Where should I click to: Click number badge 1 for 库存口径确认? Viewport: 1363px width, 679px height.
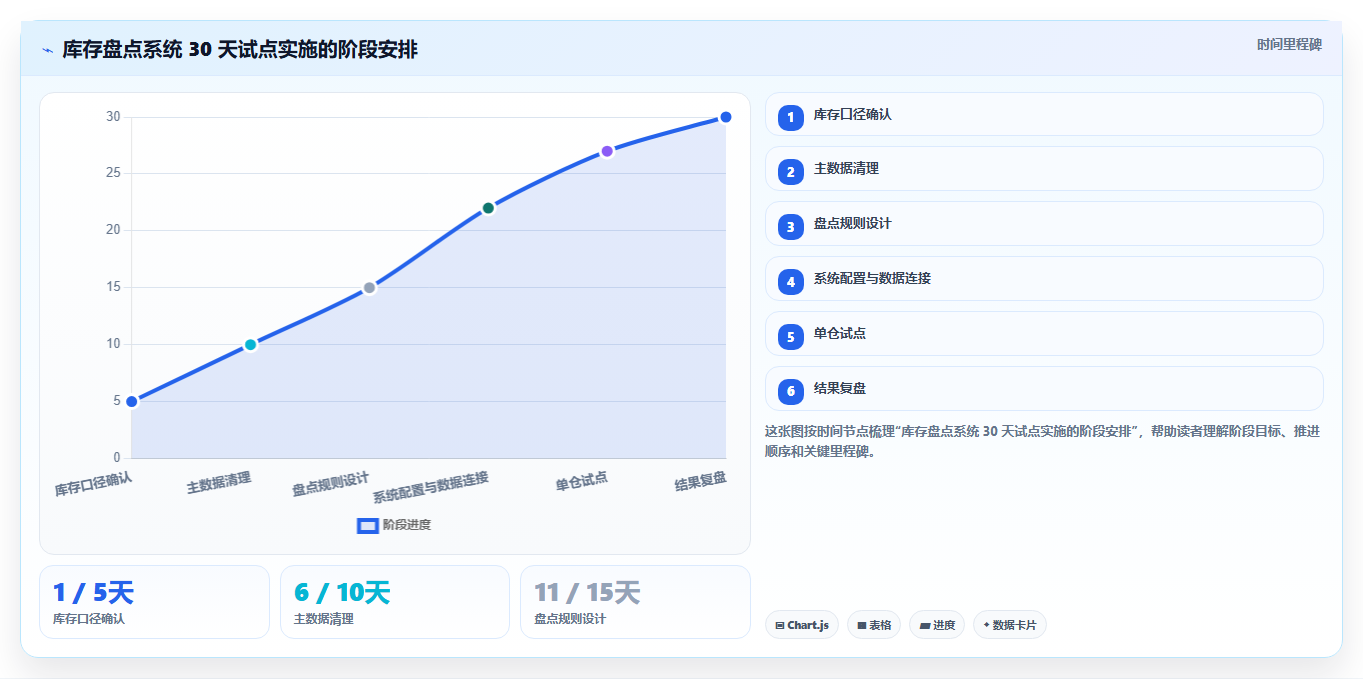[791, 117]
